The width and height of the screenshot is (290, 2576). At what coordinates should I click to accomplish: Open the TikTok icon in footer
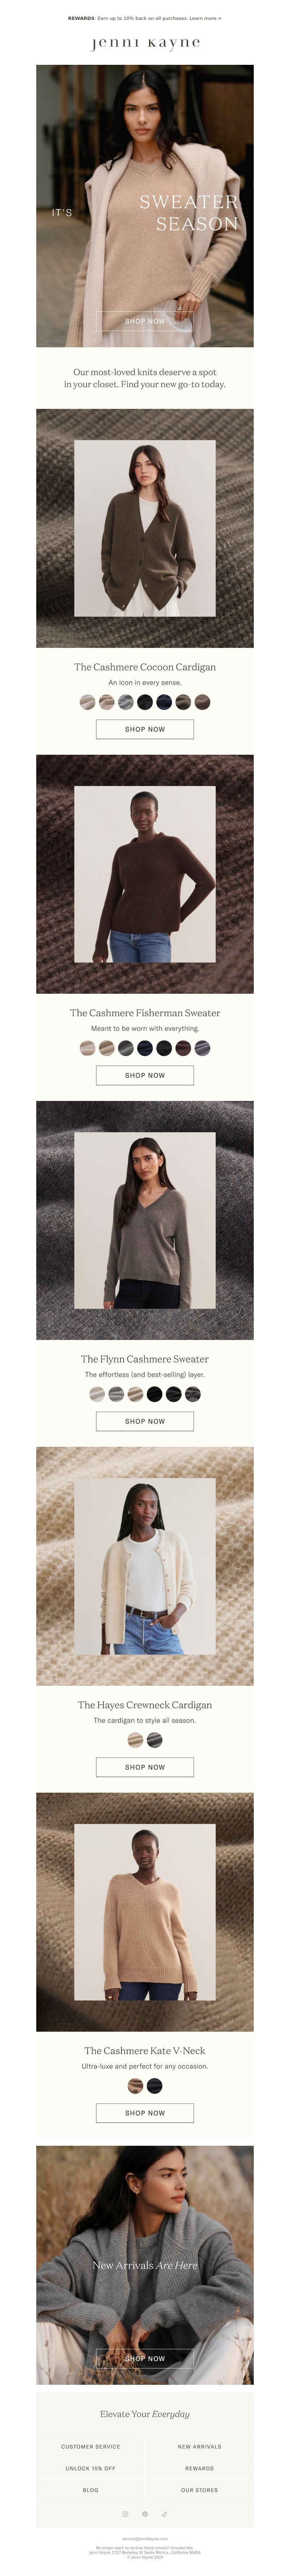(x=164, y=2514)
